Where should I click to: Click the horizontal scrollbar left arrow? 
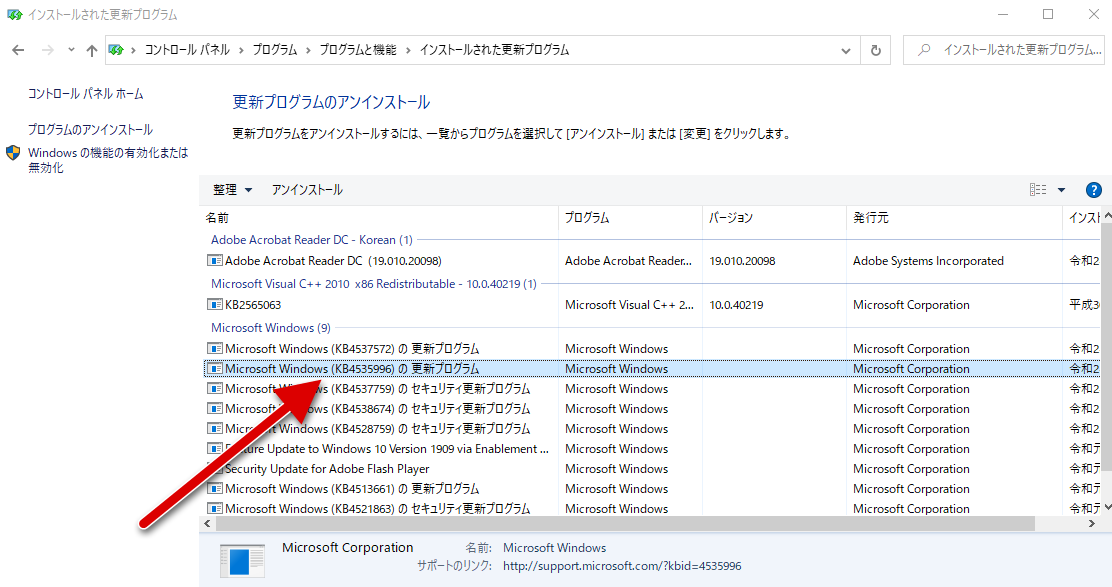pyautogui.click(x=207, y=524)
